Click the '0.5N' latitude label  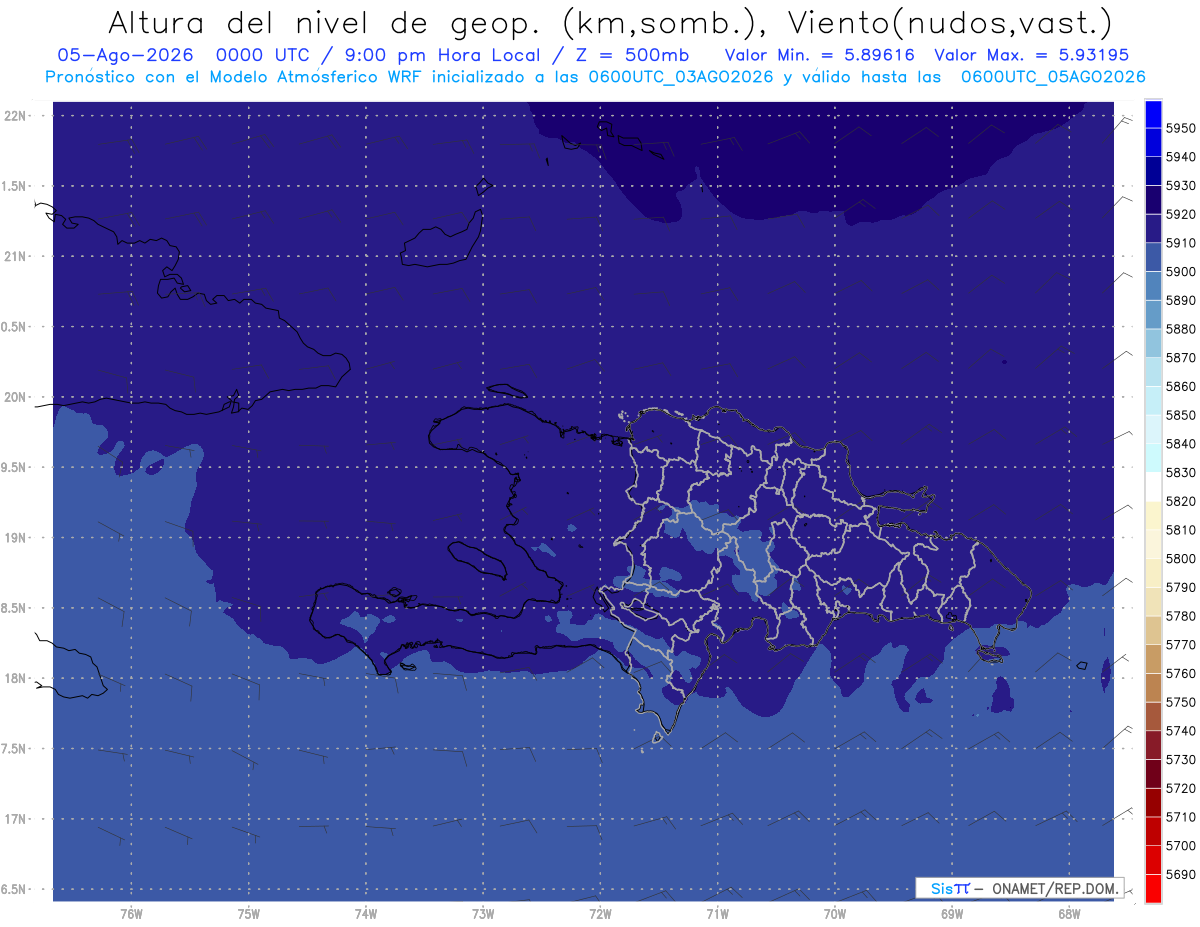[15, 327]
